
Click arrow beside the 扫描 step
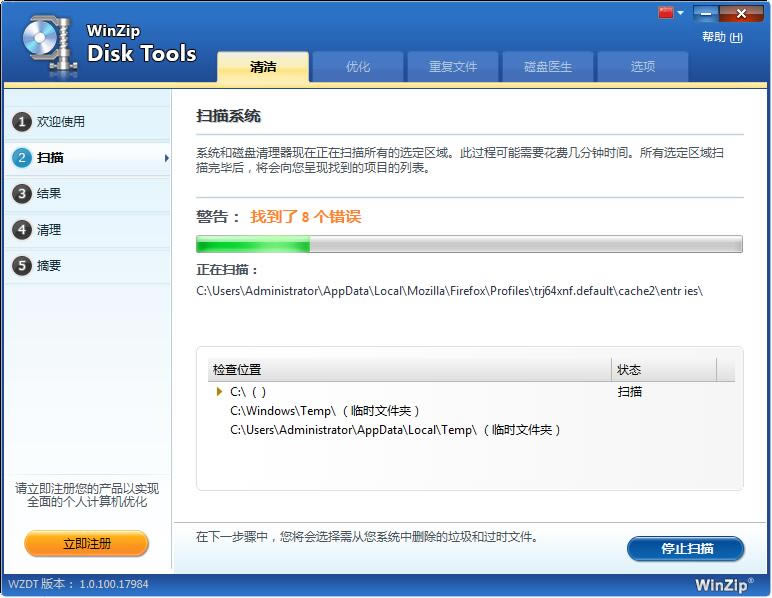point(166,158)
